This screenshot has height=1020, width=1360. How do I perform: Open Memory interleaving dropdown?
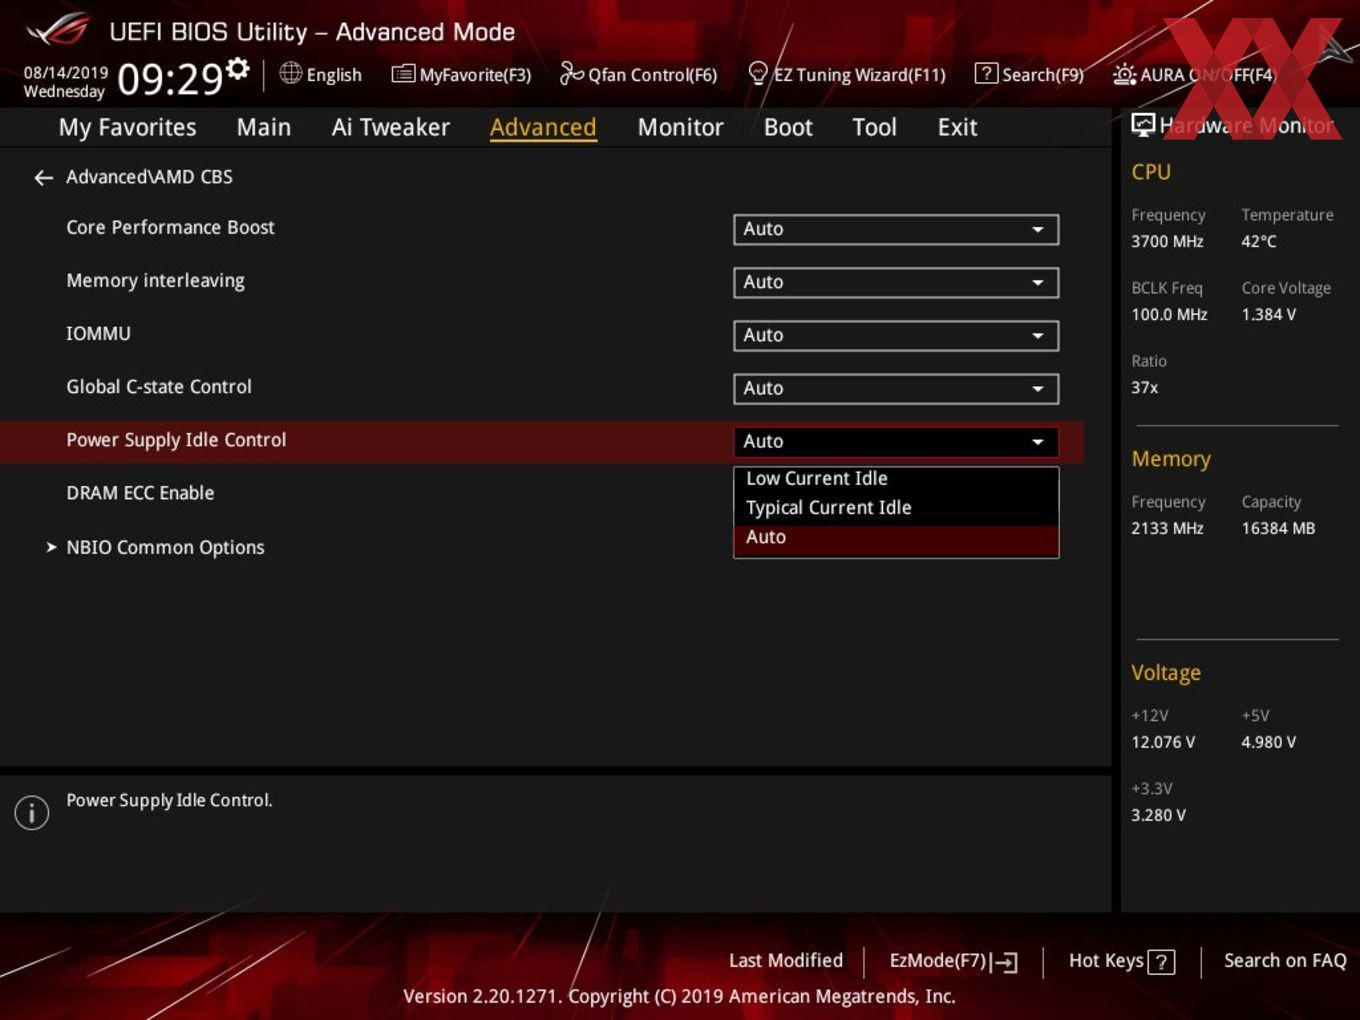coord(896,282)
